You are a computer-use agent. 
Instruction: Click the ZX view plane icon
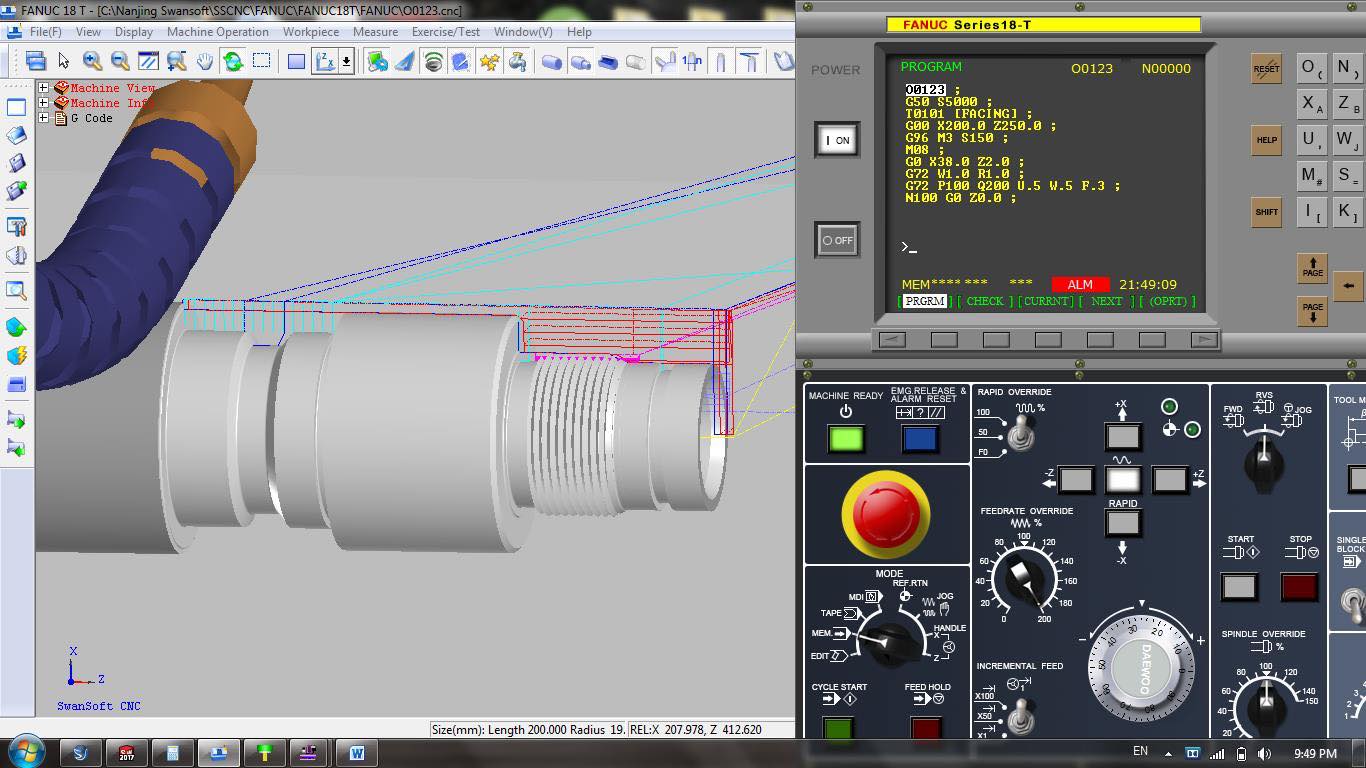[325, 61]
